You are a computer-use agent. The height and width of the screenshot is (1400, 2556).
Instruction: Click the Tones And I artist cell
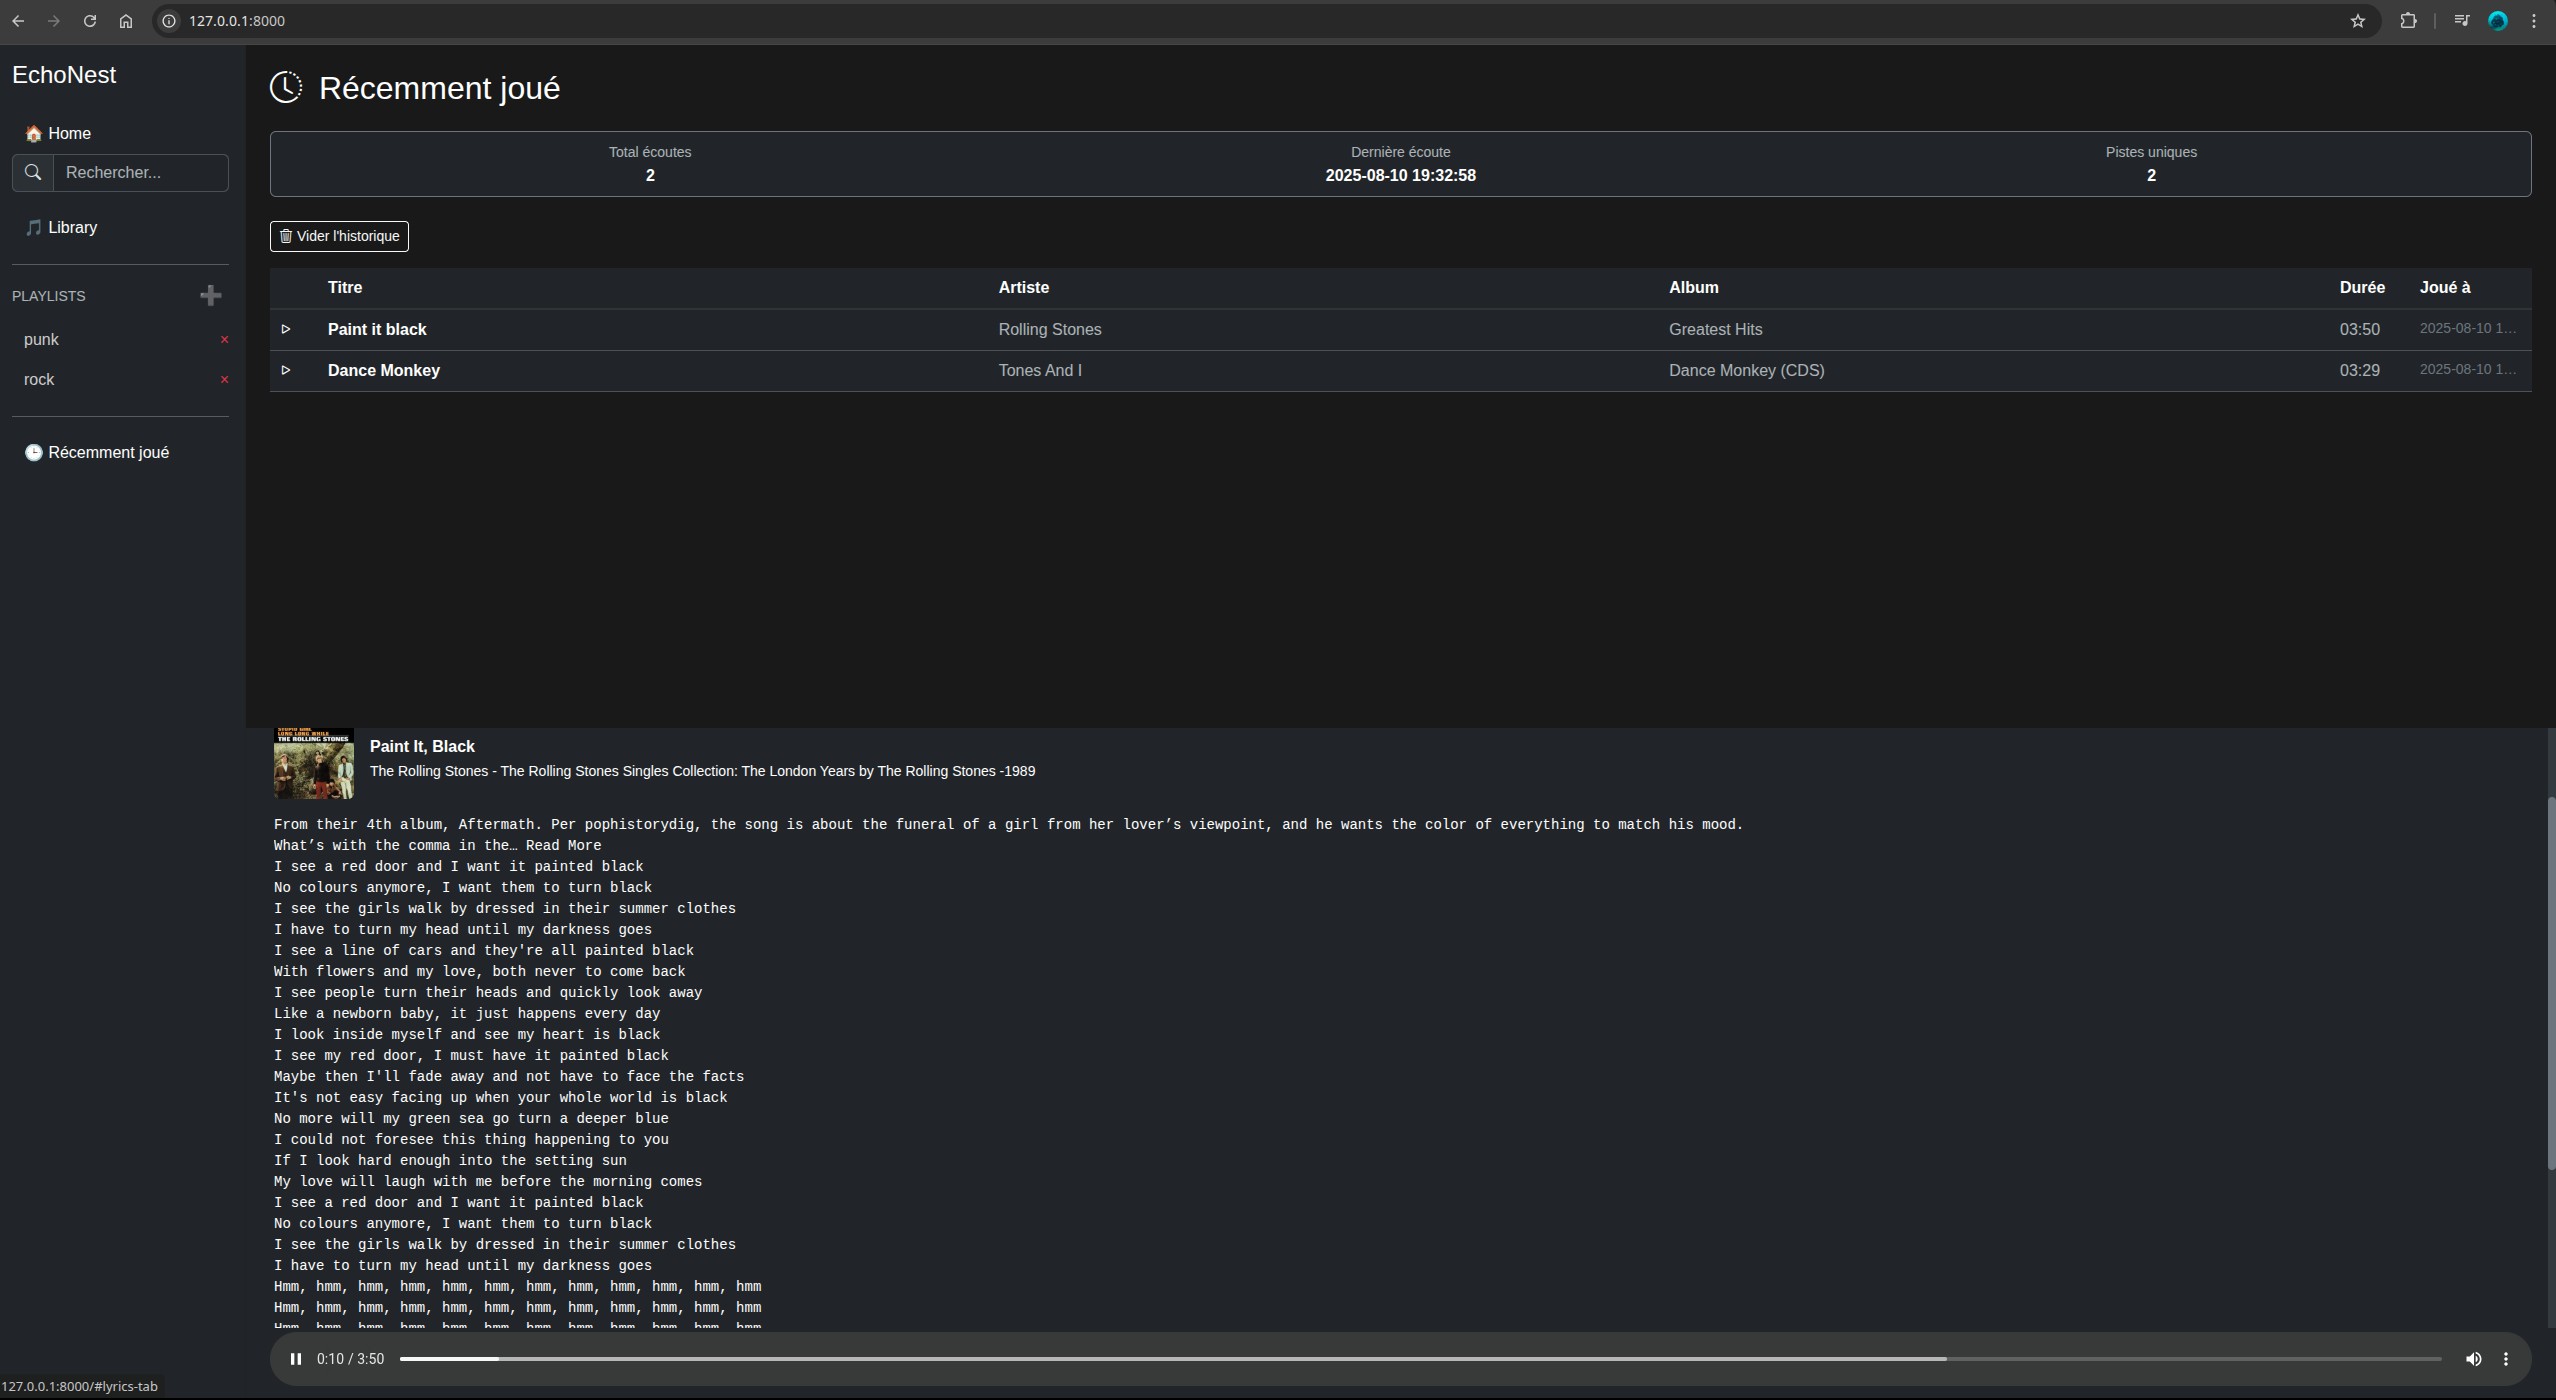(1040, 371)
